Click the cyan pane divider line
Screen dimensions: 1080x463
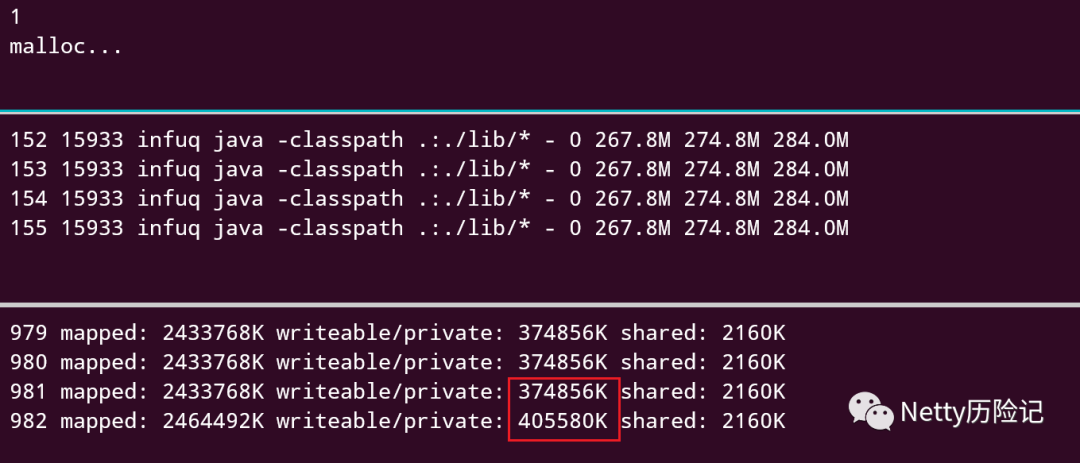540,111
